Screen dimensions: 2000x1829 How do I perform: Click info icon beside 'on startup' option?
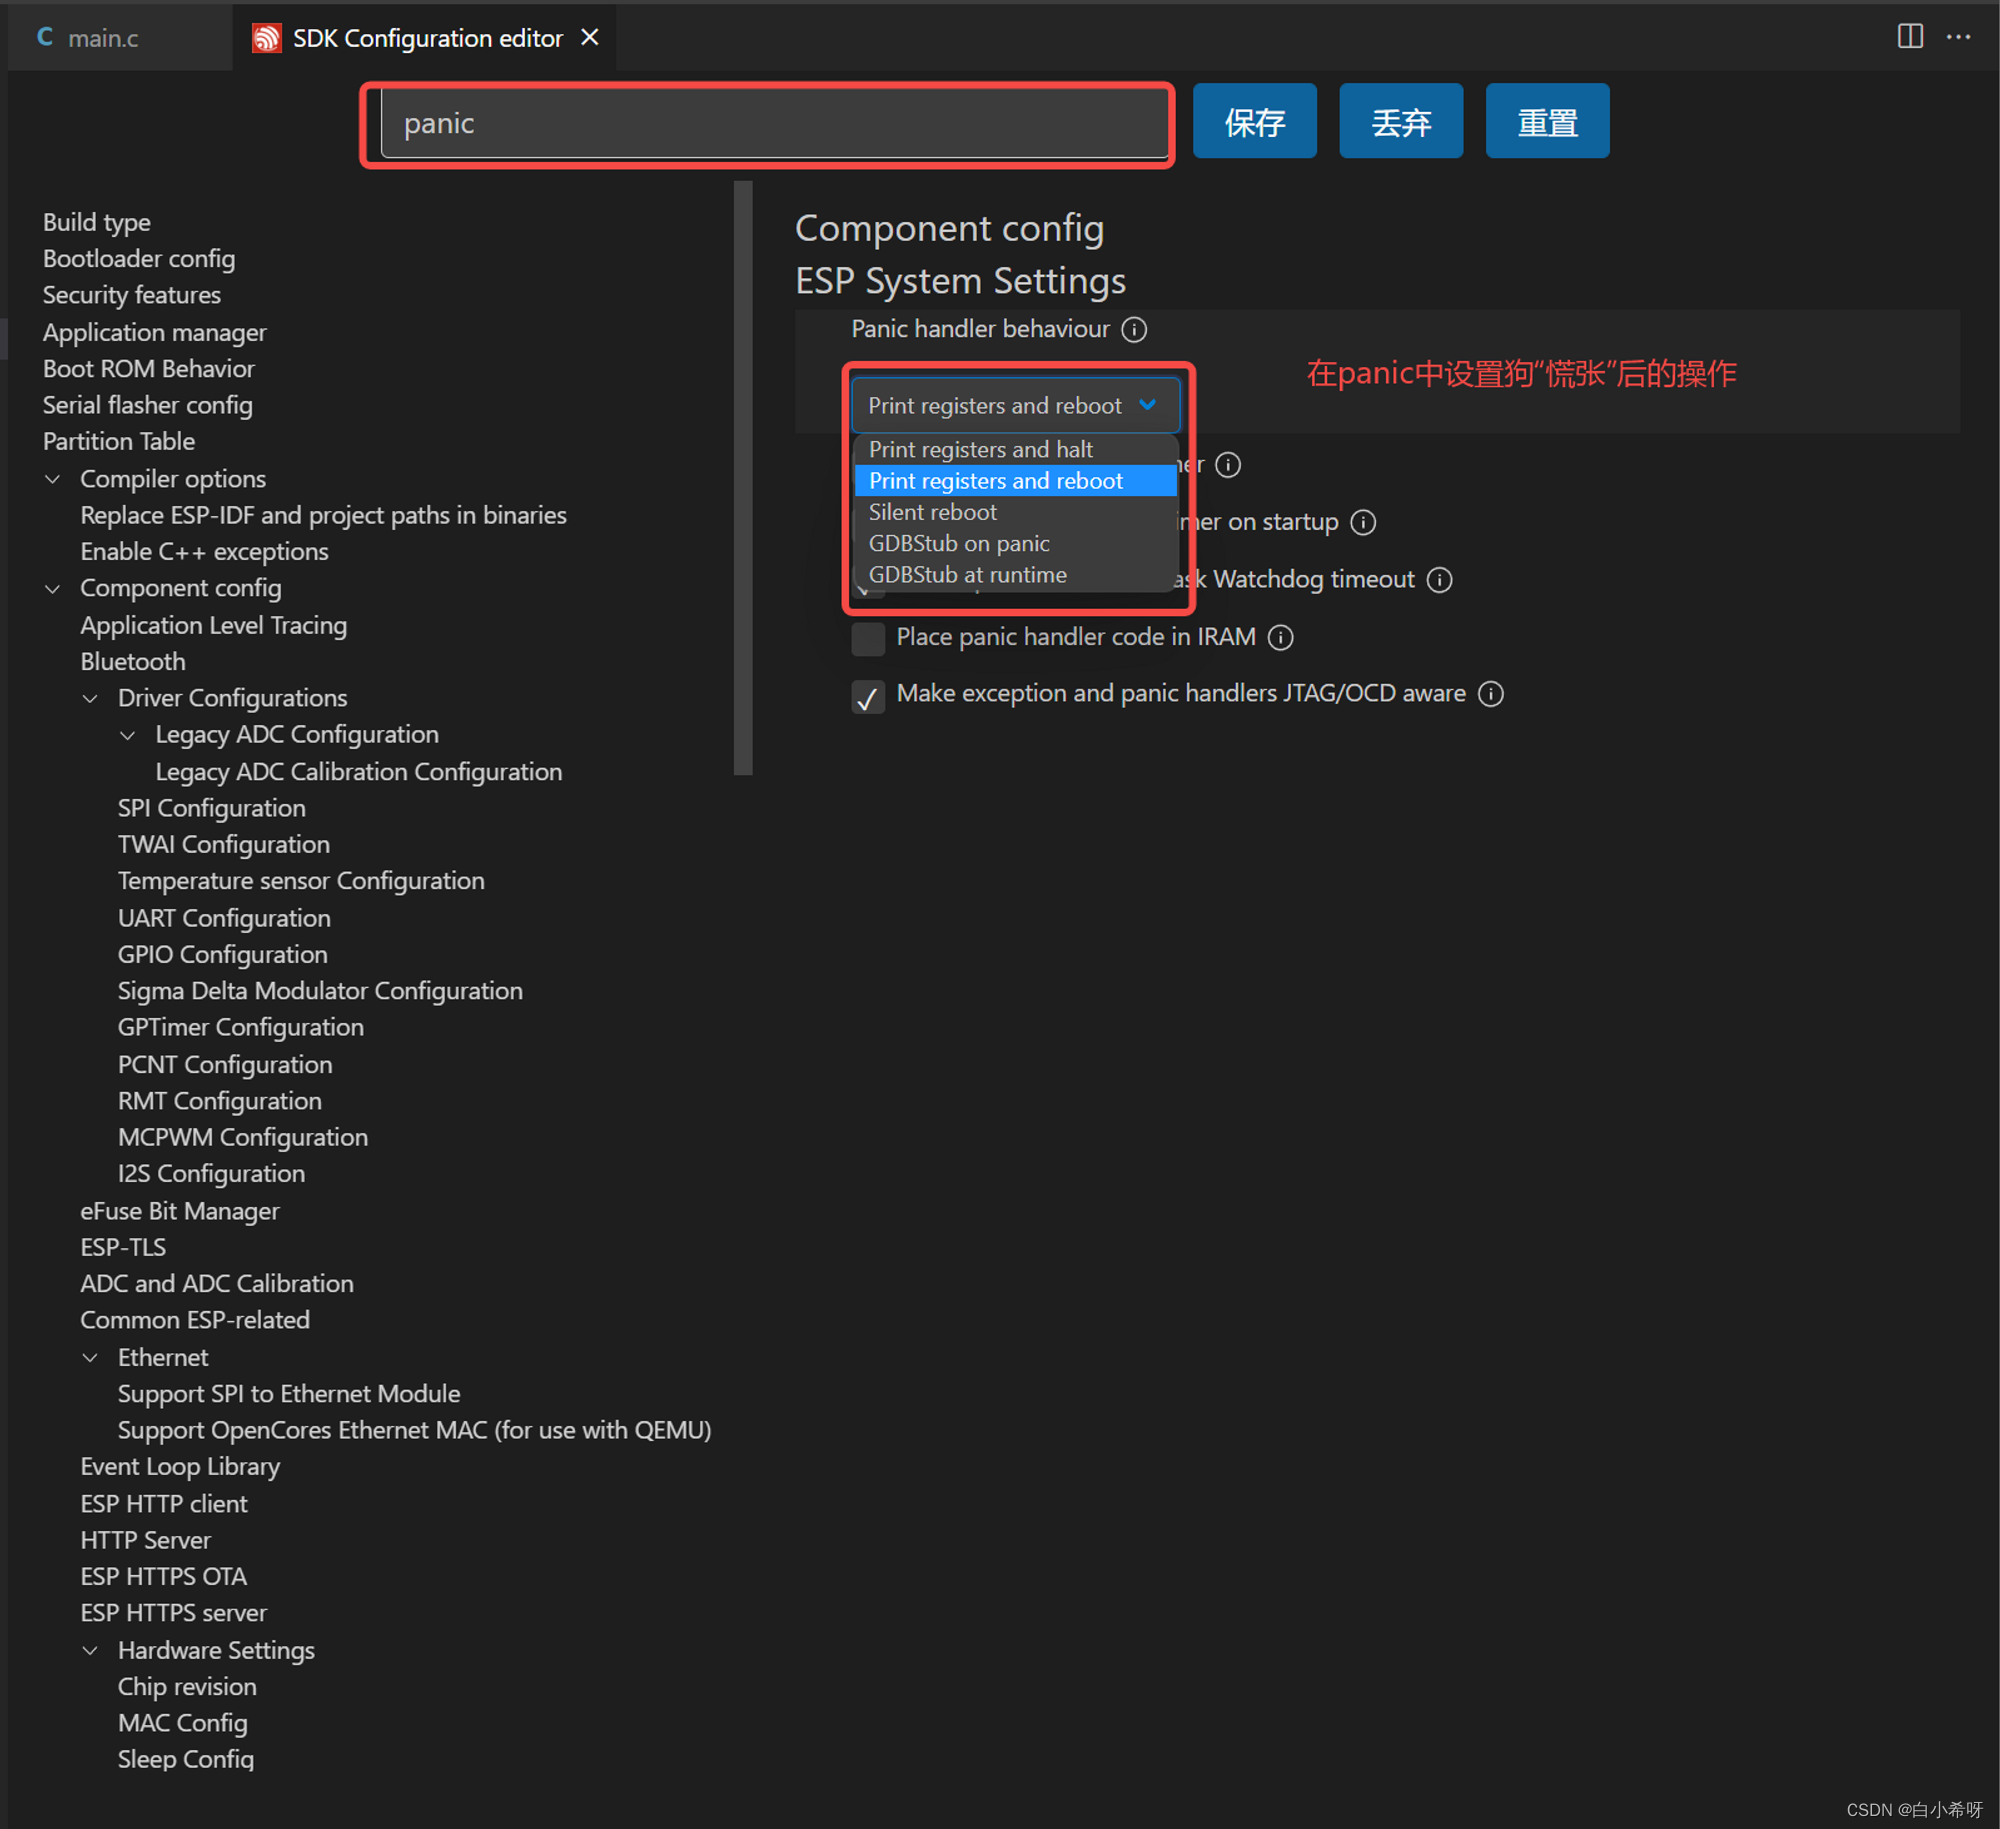click(x=1362, y=522)
